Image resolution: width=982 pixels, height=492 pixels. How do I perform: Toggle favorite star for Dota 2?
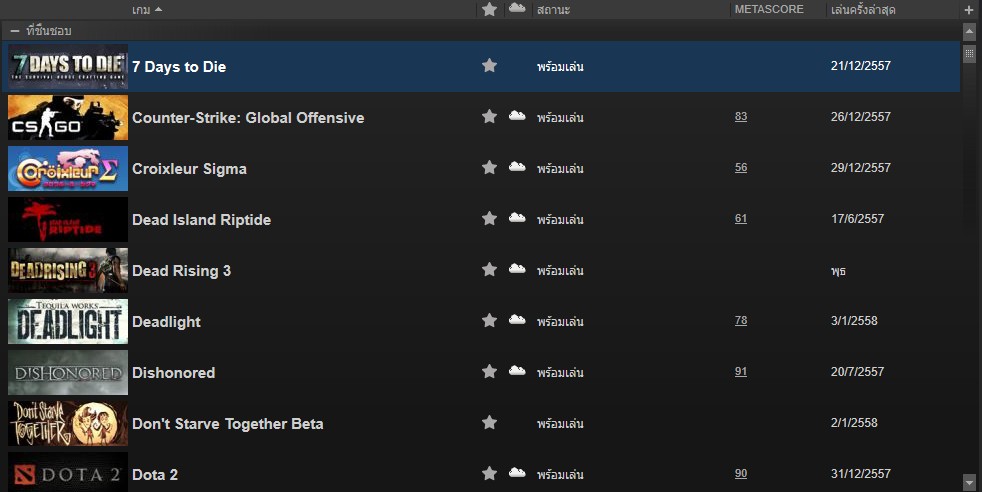489,474
